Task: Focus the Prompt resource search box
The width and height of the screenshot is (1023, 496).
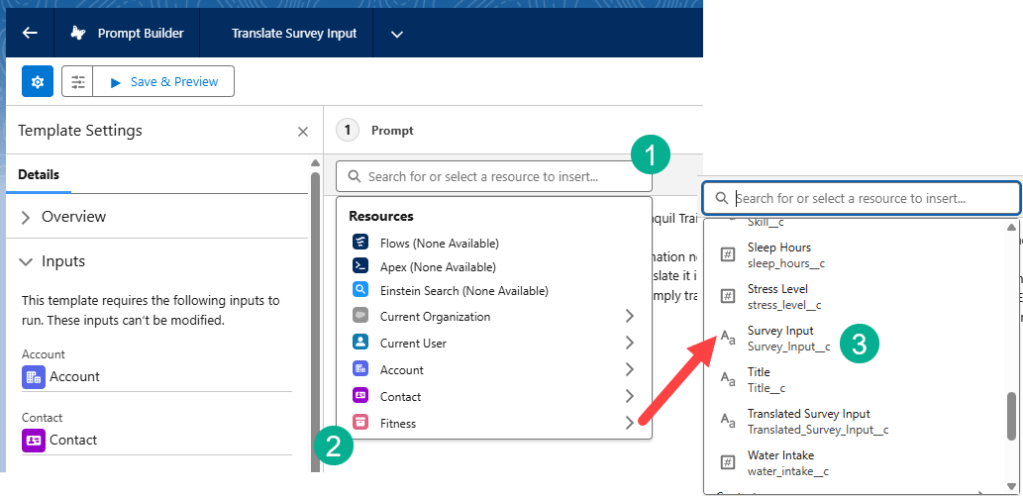Action: point(494,177)
